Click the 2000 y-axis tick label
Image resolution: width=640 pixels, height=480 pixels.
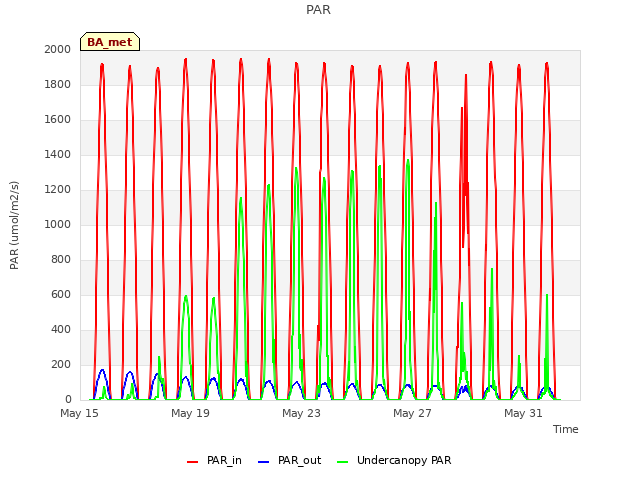click(58, 49)
